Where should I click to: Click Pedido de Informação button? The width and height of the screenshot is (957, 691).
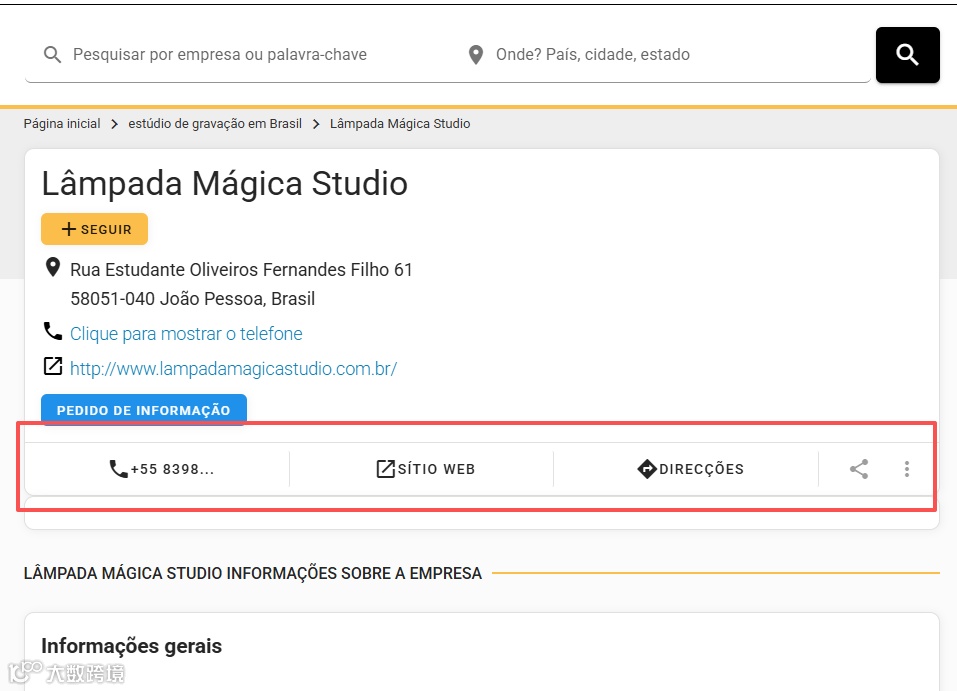pos(144,410)
